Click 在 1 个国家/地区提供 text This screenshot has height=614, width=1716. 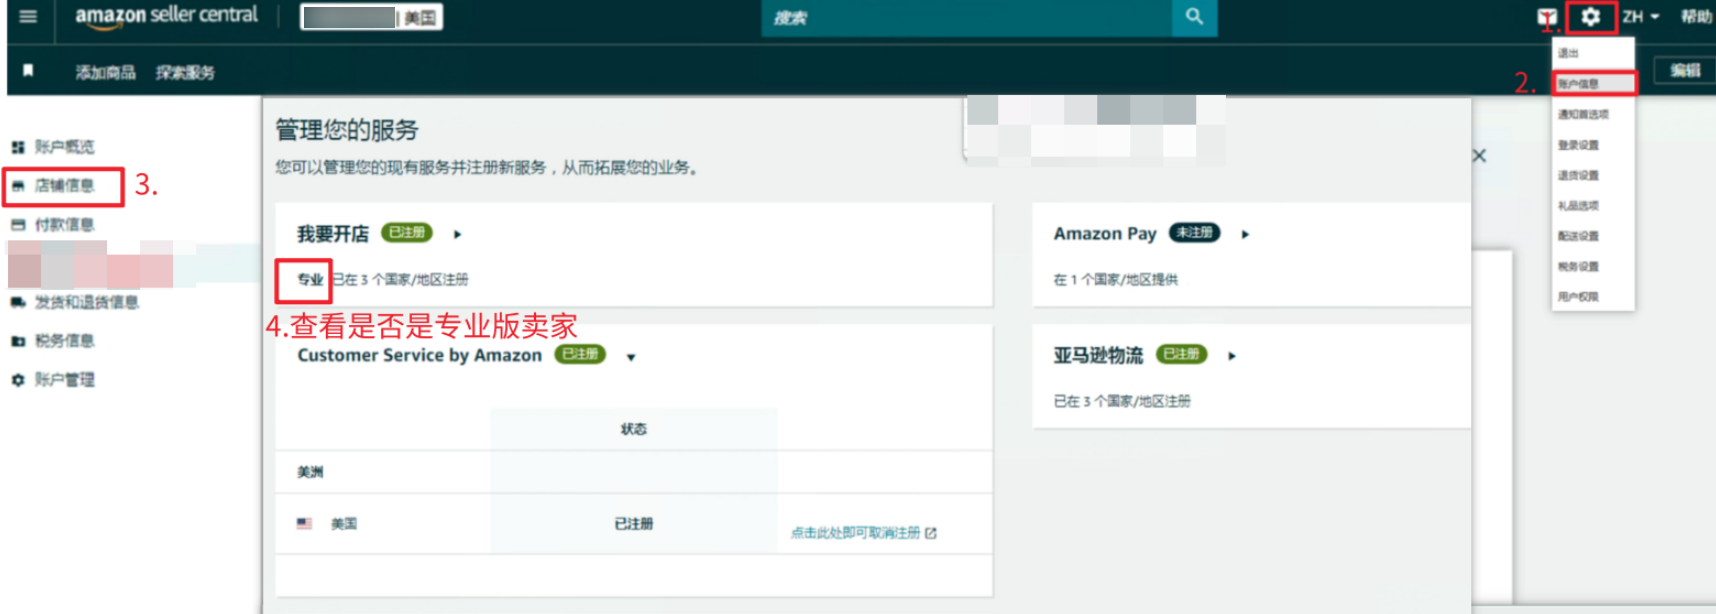[1115, 280]
